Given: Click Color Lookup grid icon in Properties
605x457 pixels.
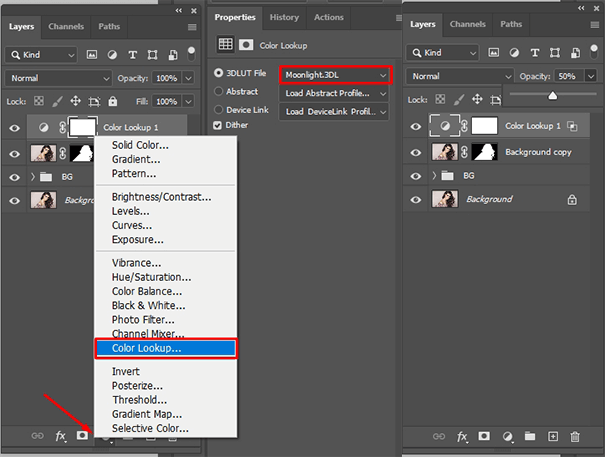Looking at the screenshot, I should 225,44.
